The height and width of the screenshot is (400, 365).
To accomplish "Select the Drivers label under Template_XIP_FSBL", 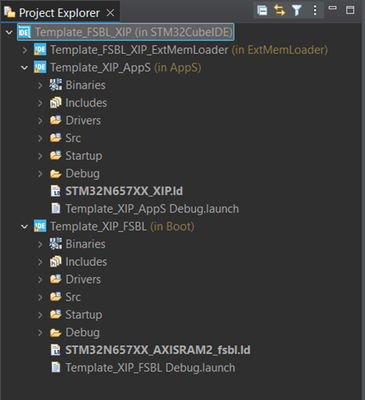I will [x=83, y=280].
